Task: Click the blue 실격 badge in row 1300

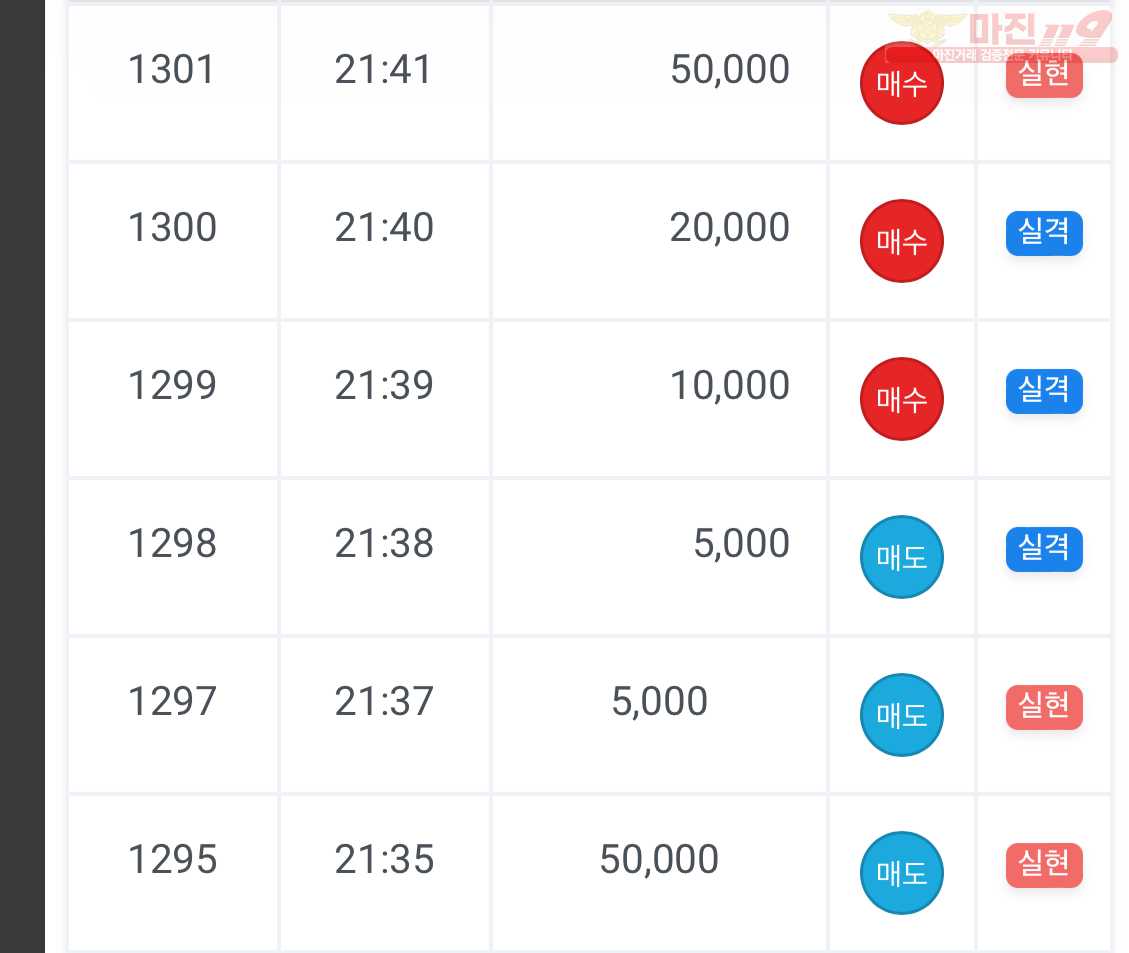Action: 1044,233
